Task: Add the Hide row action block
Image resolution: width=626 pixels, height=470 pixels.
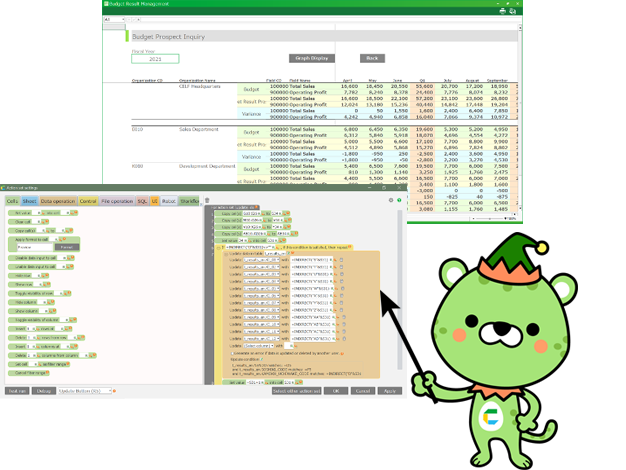Action: coord(28,276)
